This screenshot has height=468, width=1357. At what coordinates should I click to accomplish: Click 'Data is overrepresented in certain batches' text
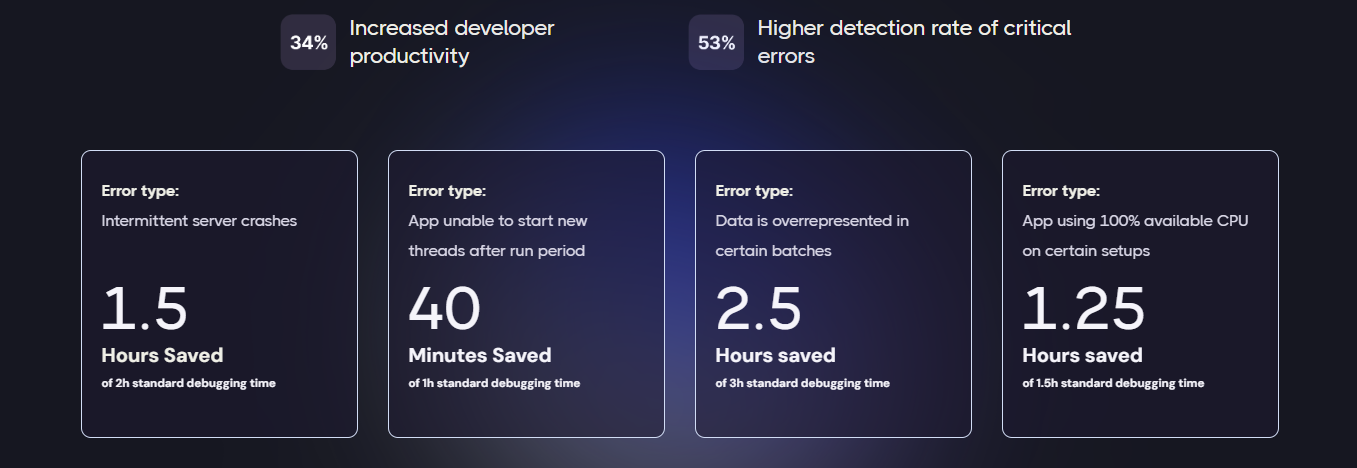pos(811,236)
